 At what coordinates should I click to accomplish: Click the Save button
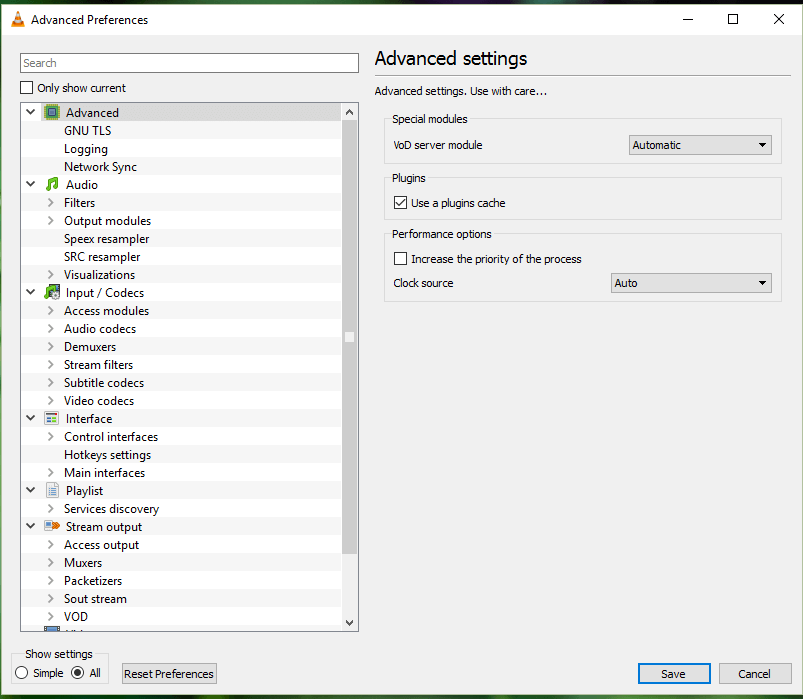[674, 673]
